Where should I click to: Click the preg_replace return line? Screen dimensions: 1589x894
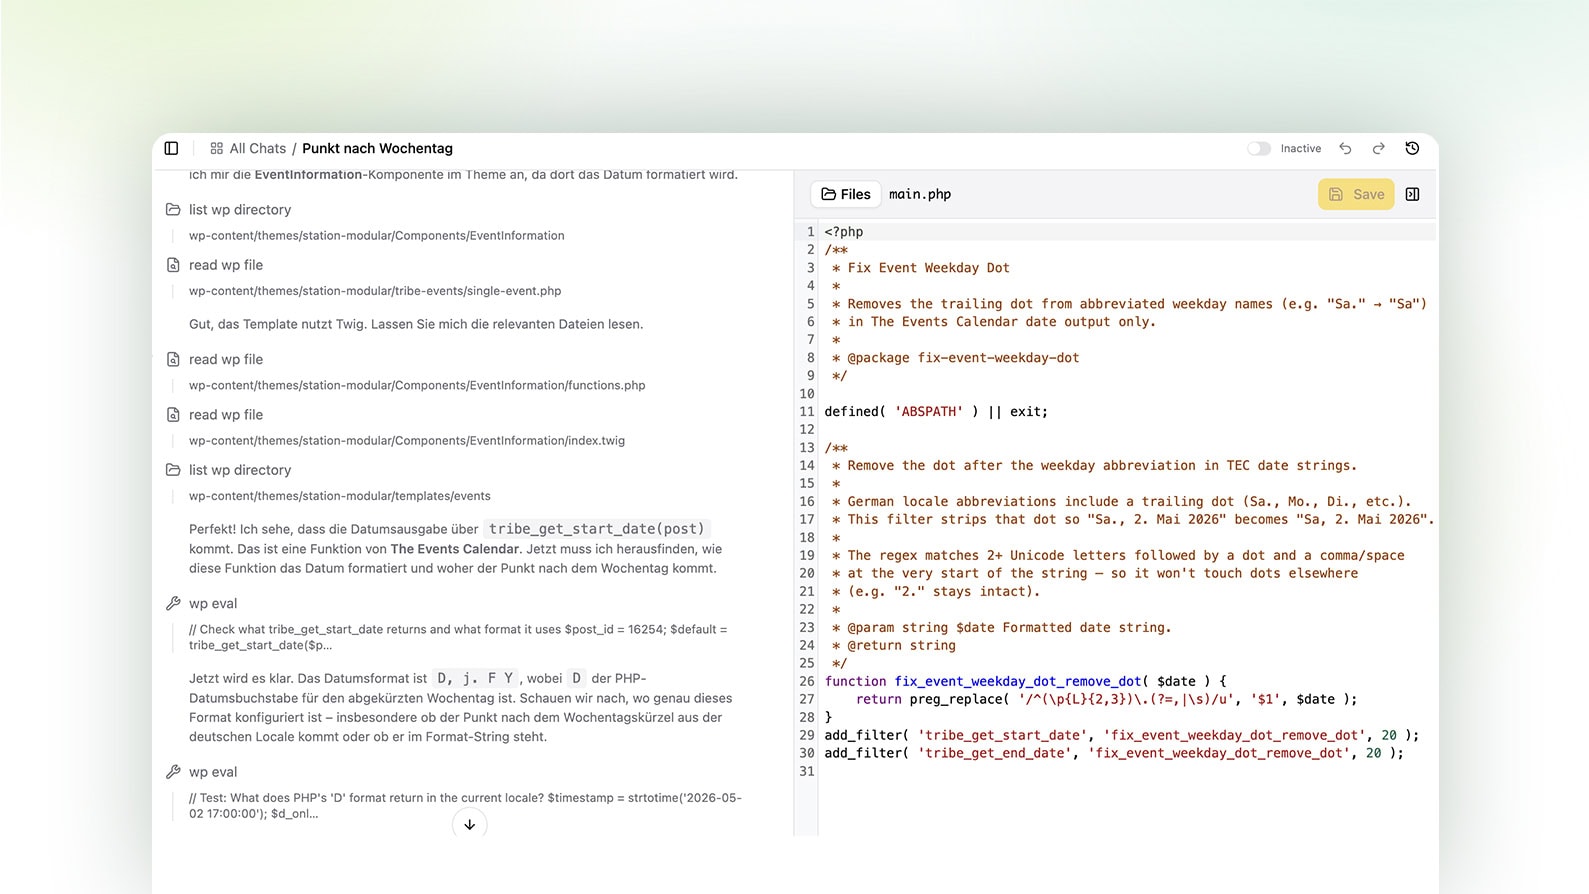coord(1107,699)
